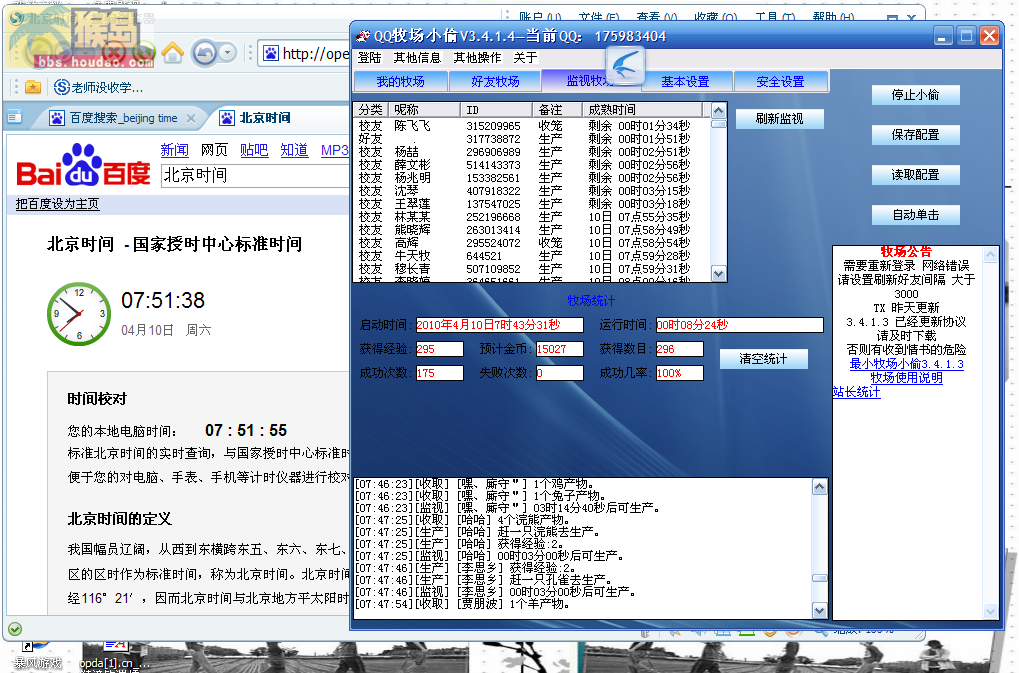Screen dimensions: 1019x673
Task: Open the back-history dropdown arrow
Action: [x=227, y=53]
